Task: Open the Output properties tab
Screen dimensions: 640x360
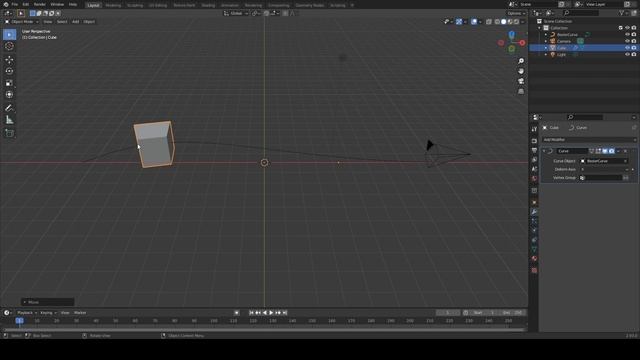Action: (534, 151)
